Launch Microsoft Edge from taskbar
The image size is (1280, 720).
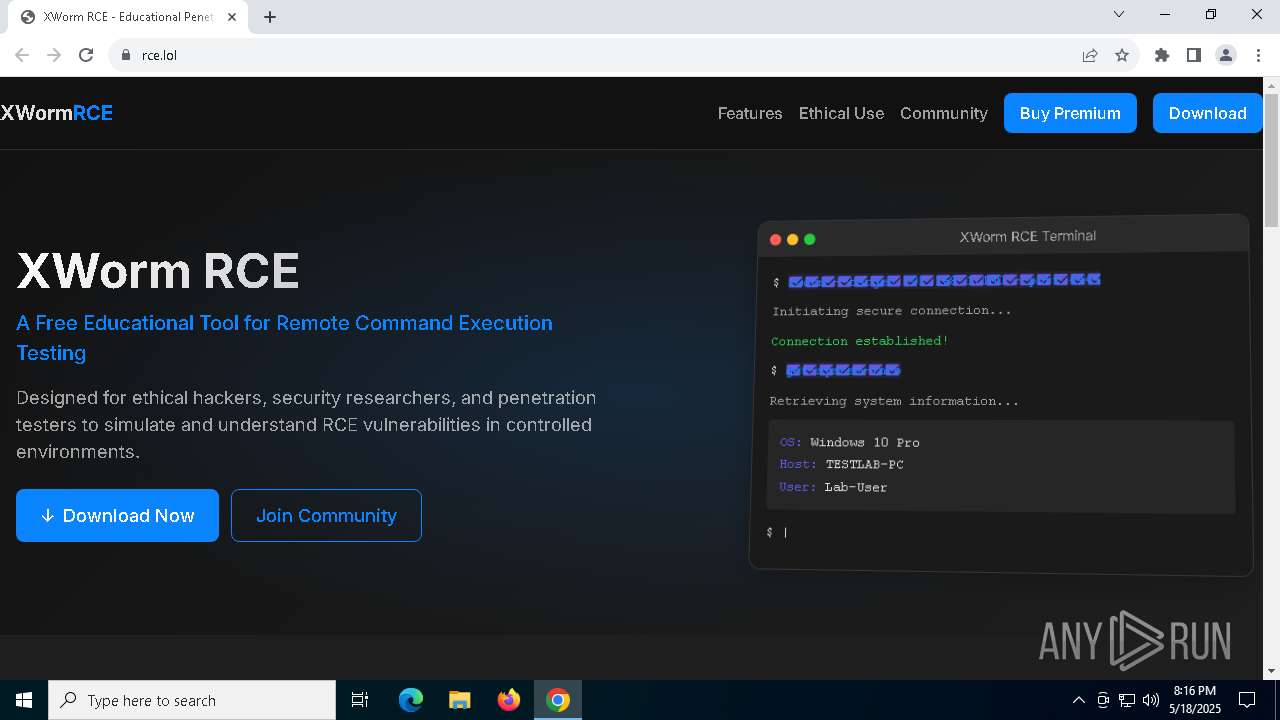click(411, 700)
